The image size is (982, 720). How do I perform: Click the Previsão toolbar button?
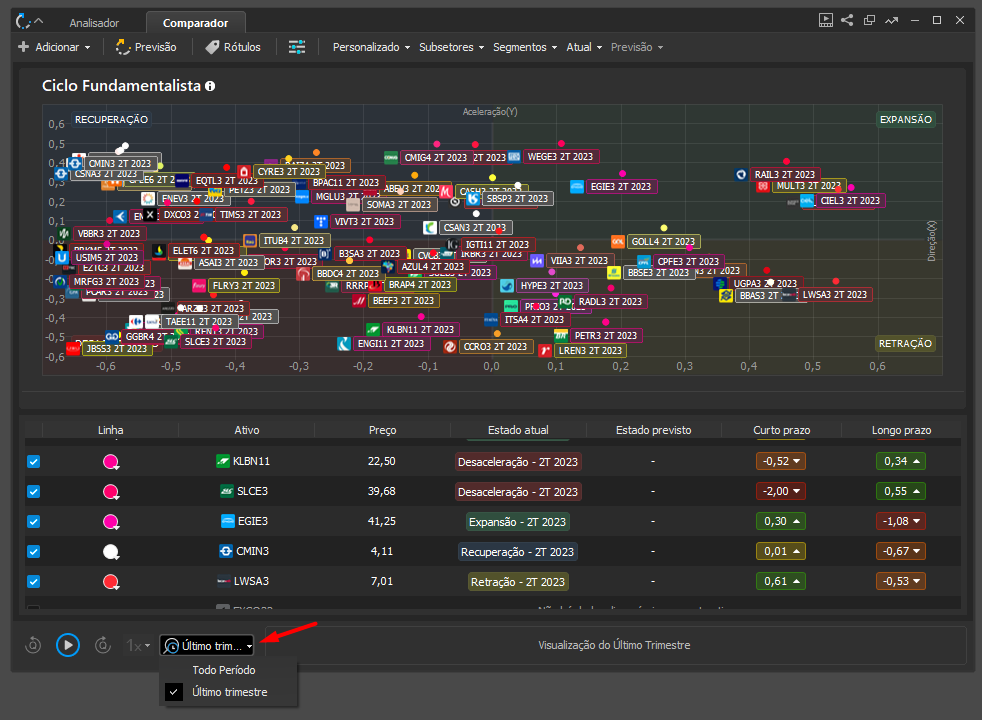(x=146, y=47)
